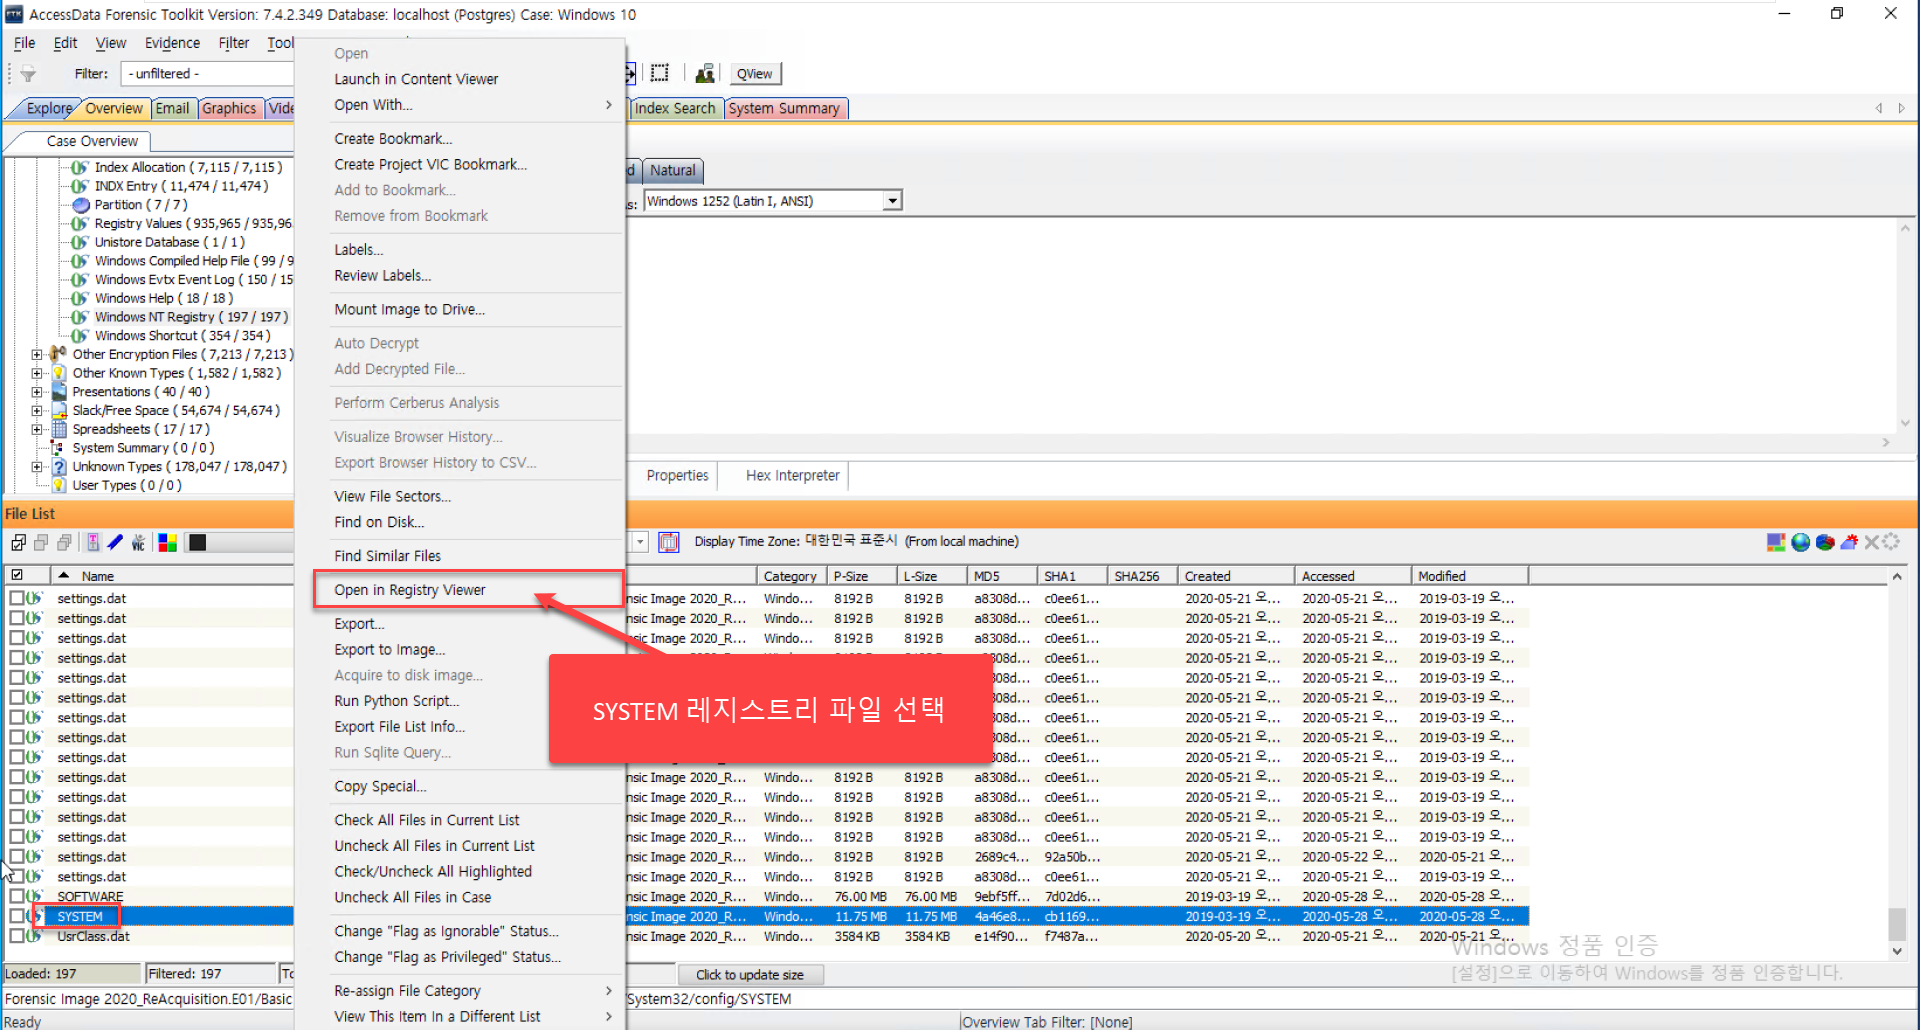The width and height of the screenshot is (1920, 1030).
Task: Open the filter unfiltered dropdown
Action: 207,74
